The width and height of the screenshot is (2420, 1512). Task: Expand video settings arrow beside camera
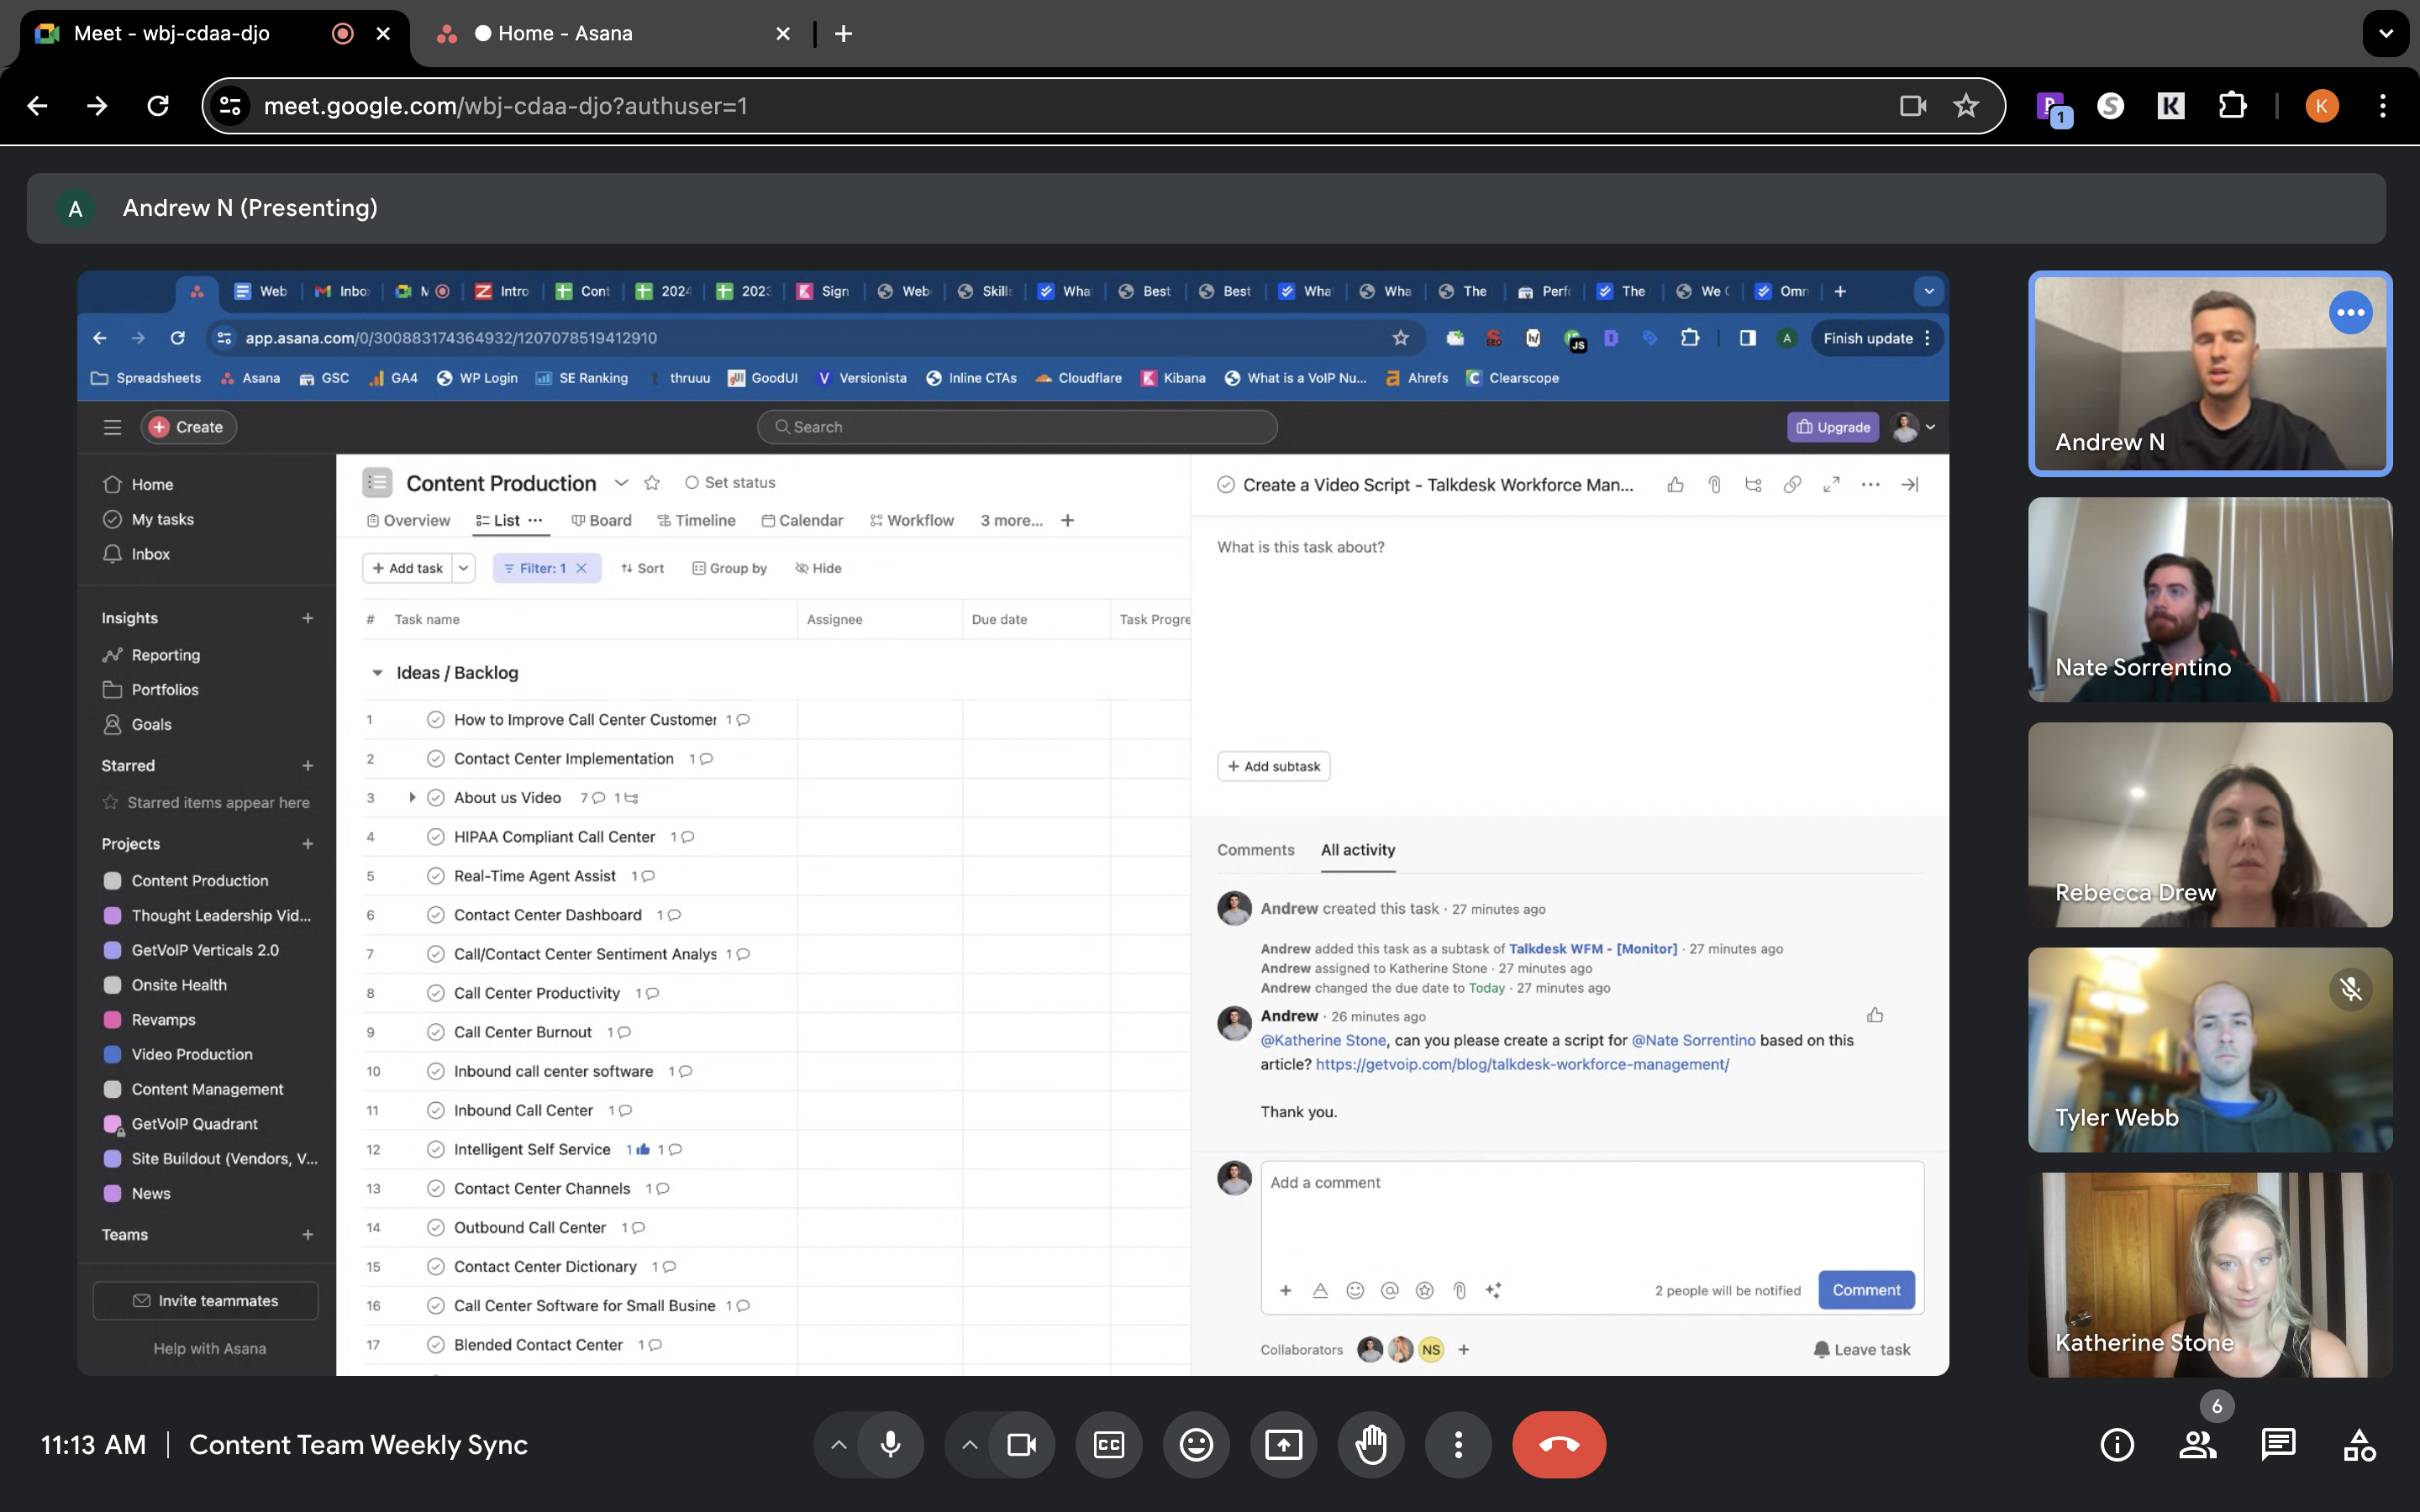[969, 1444]
